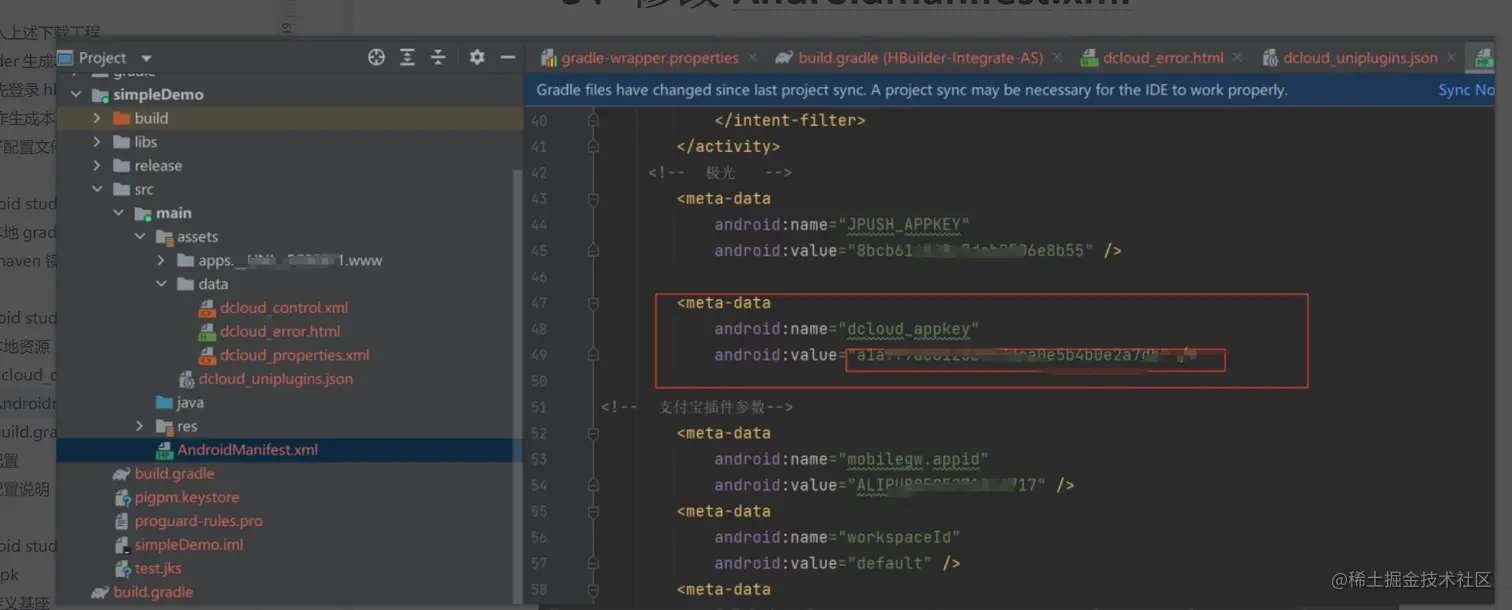This screenshot has height=610, width=1512.
Task: Click the fold marker on line 58
Action: pyautogui.click(x=593, y=589)
